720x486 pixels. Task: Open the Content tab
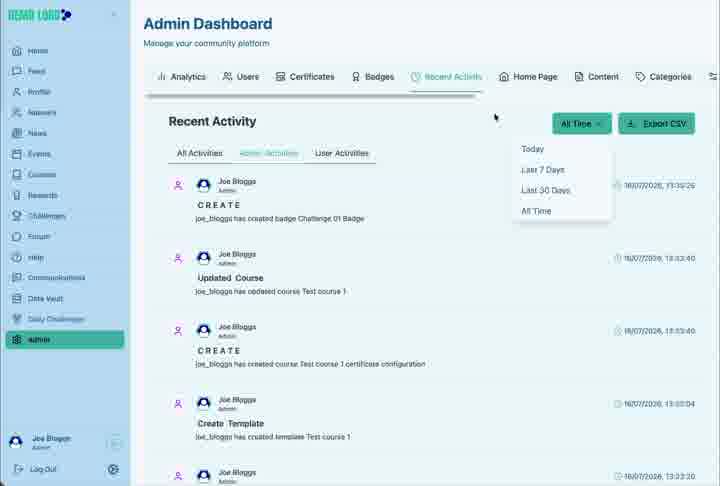click(x=596, y=77)
